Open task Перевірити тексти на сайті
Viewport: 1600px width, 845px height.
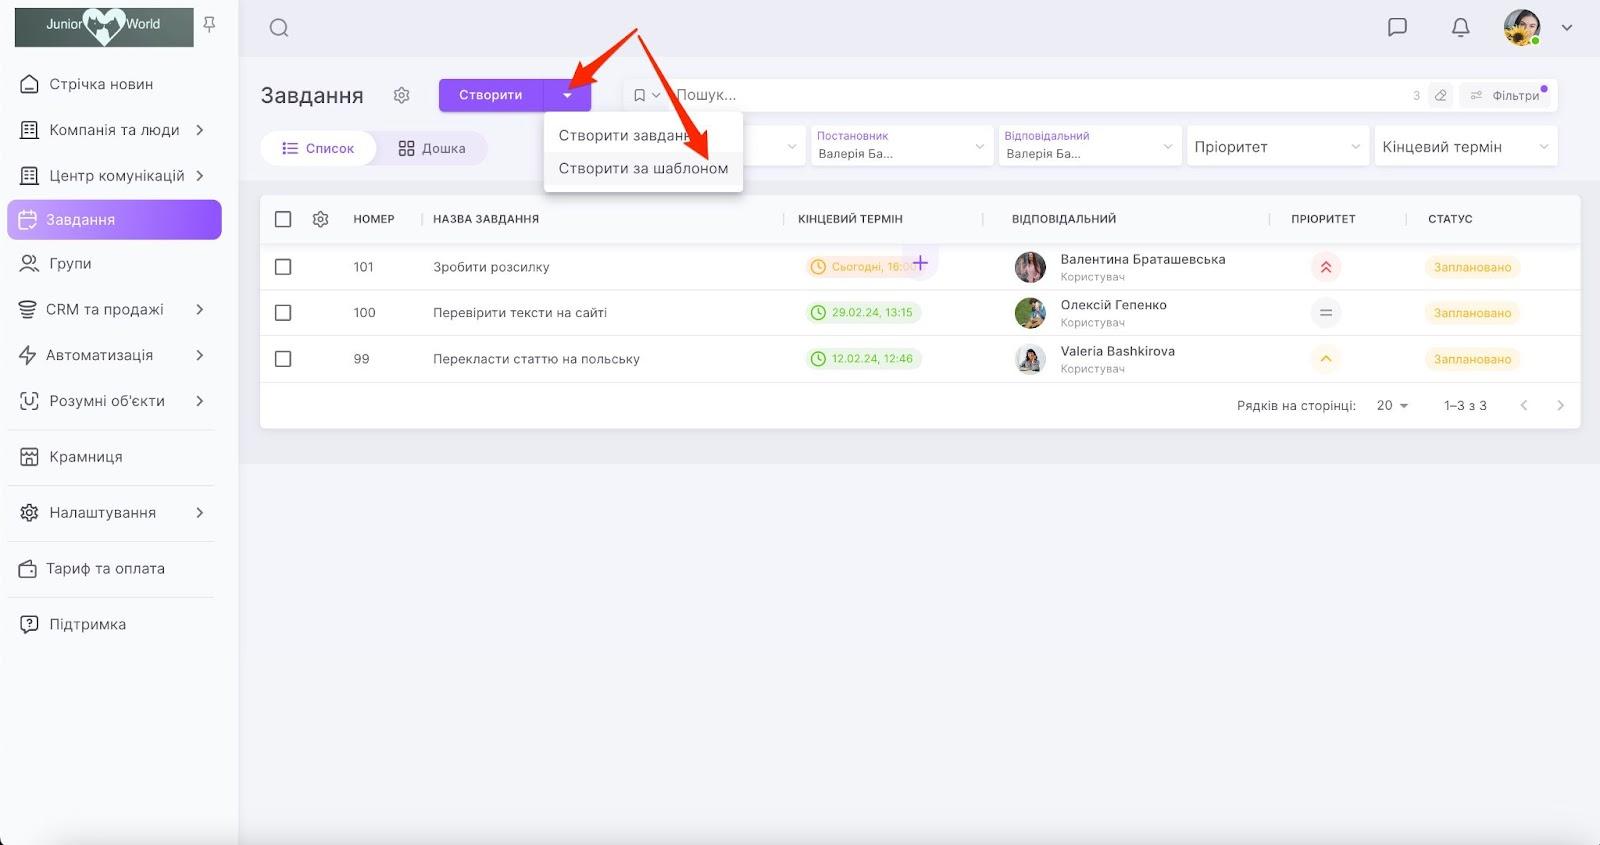click(520, 313)
